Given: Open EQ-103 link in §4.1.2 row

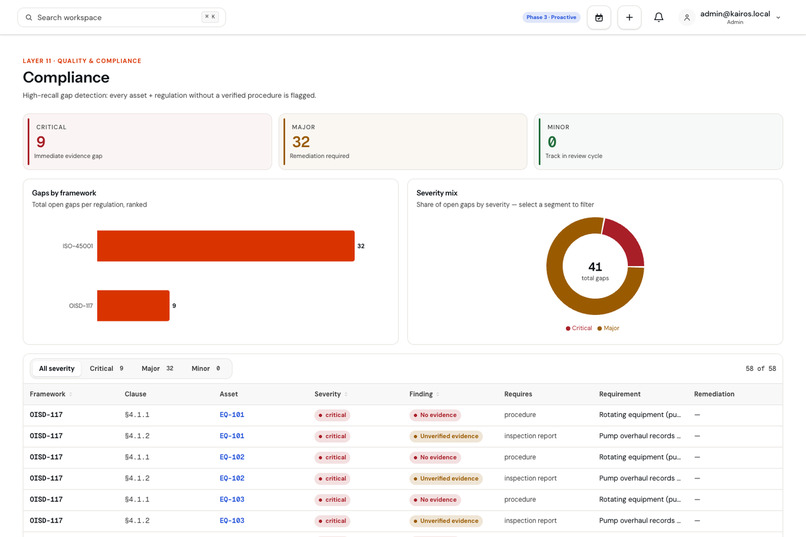Looking at the screenshot, I should [232, 520].
